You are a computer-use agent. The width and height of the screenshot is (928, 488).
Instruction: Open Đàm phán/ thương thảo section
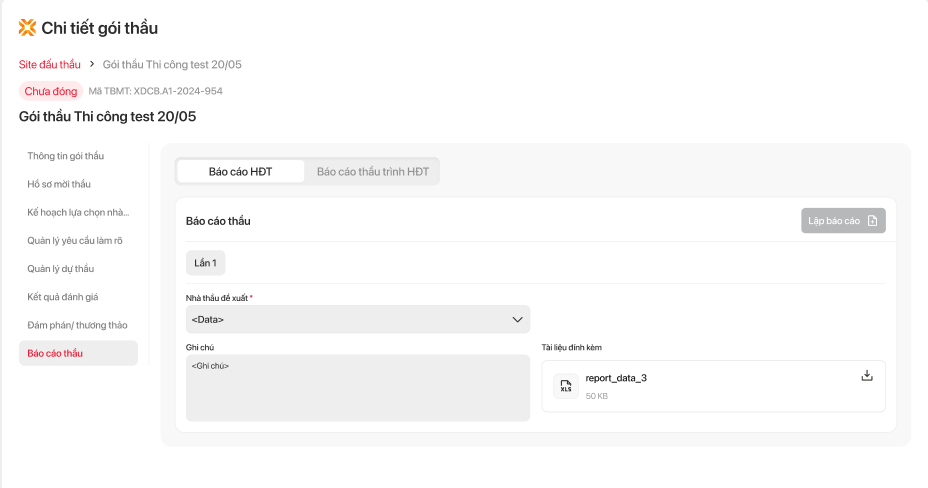[x=77, y=325]
